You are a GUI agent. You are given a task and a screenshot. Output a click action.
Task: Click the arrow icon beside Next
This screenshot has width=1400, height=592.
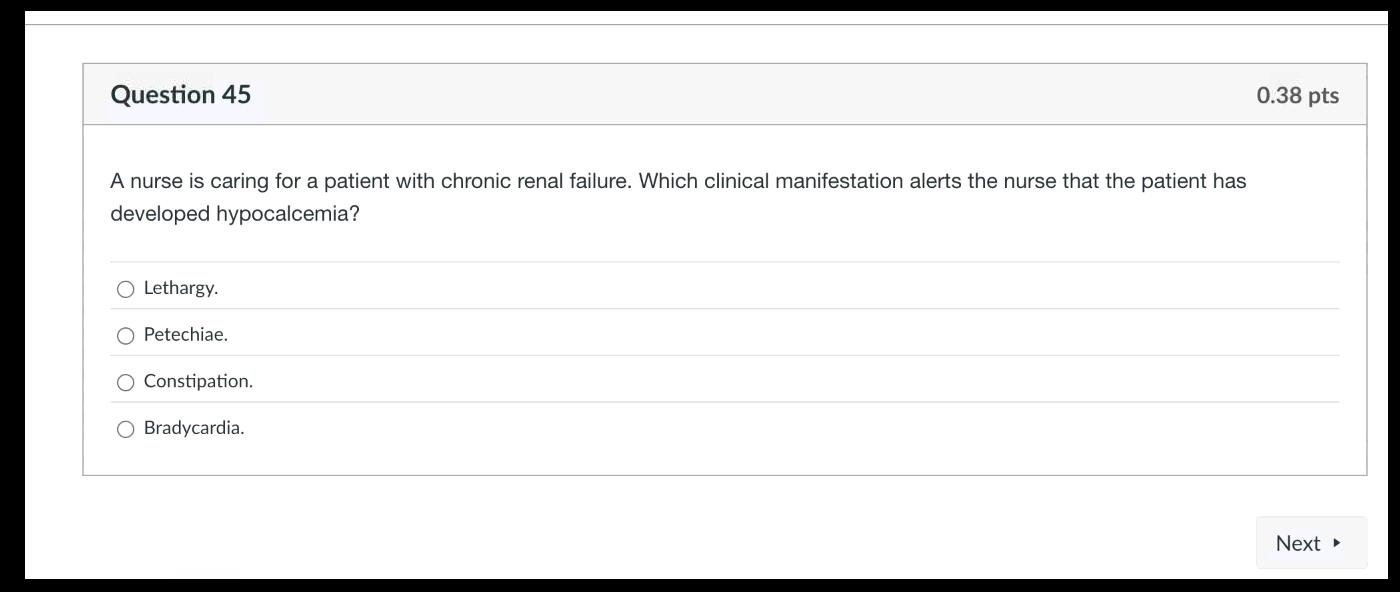coord(1337,543)
